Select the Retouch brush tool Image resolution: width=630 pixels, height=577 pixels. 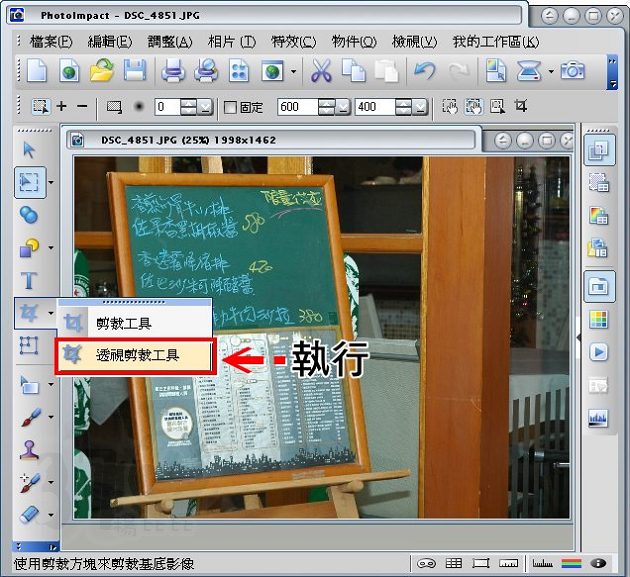tap(31, 482)
